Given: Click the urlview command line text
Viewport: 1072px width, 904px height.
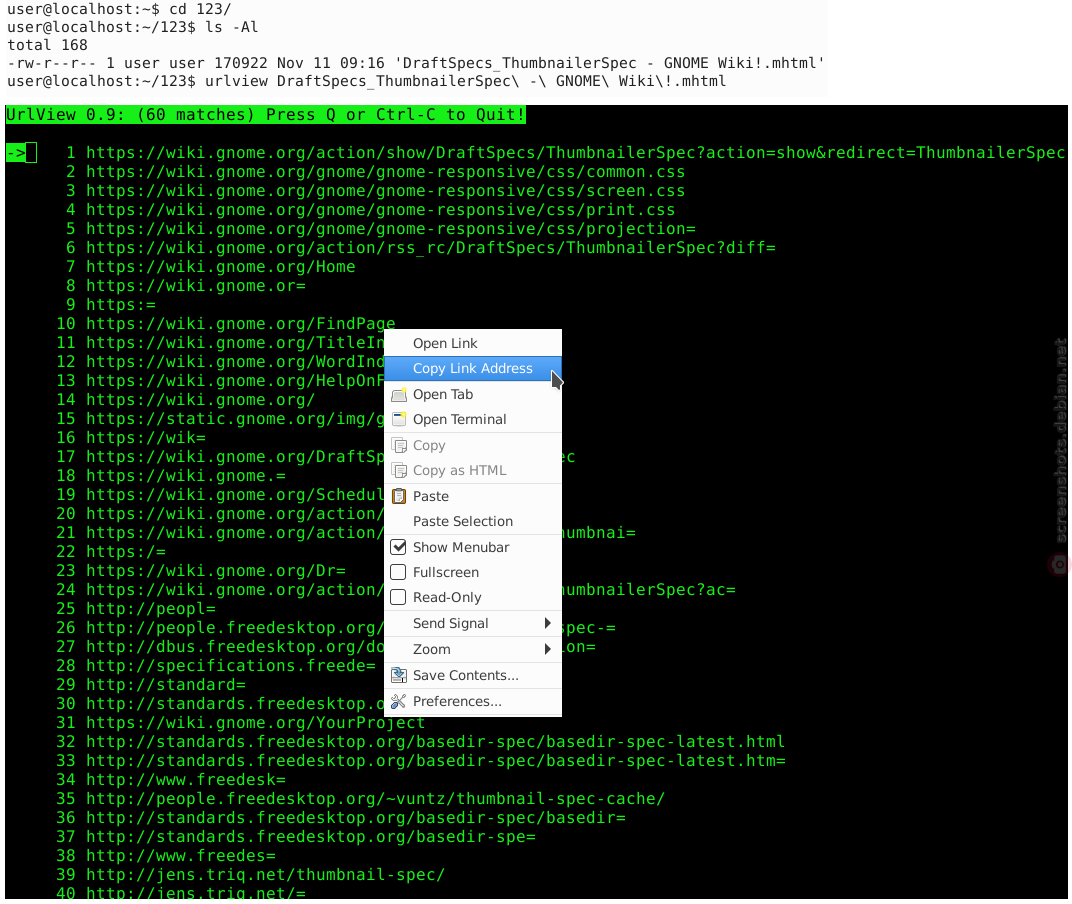Looking at the screenshot, I should tap(466, 81).
